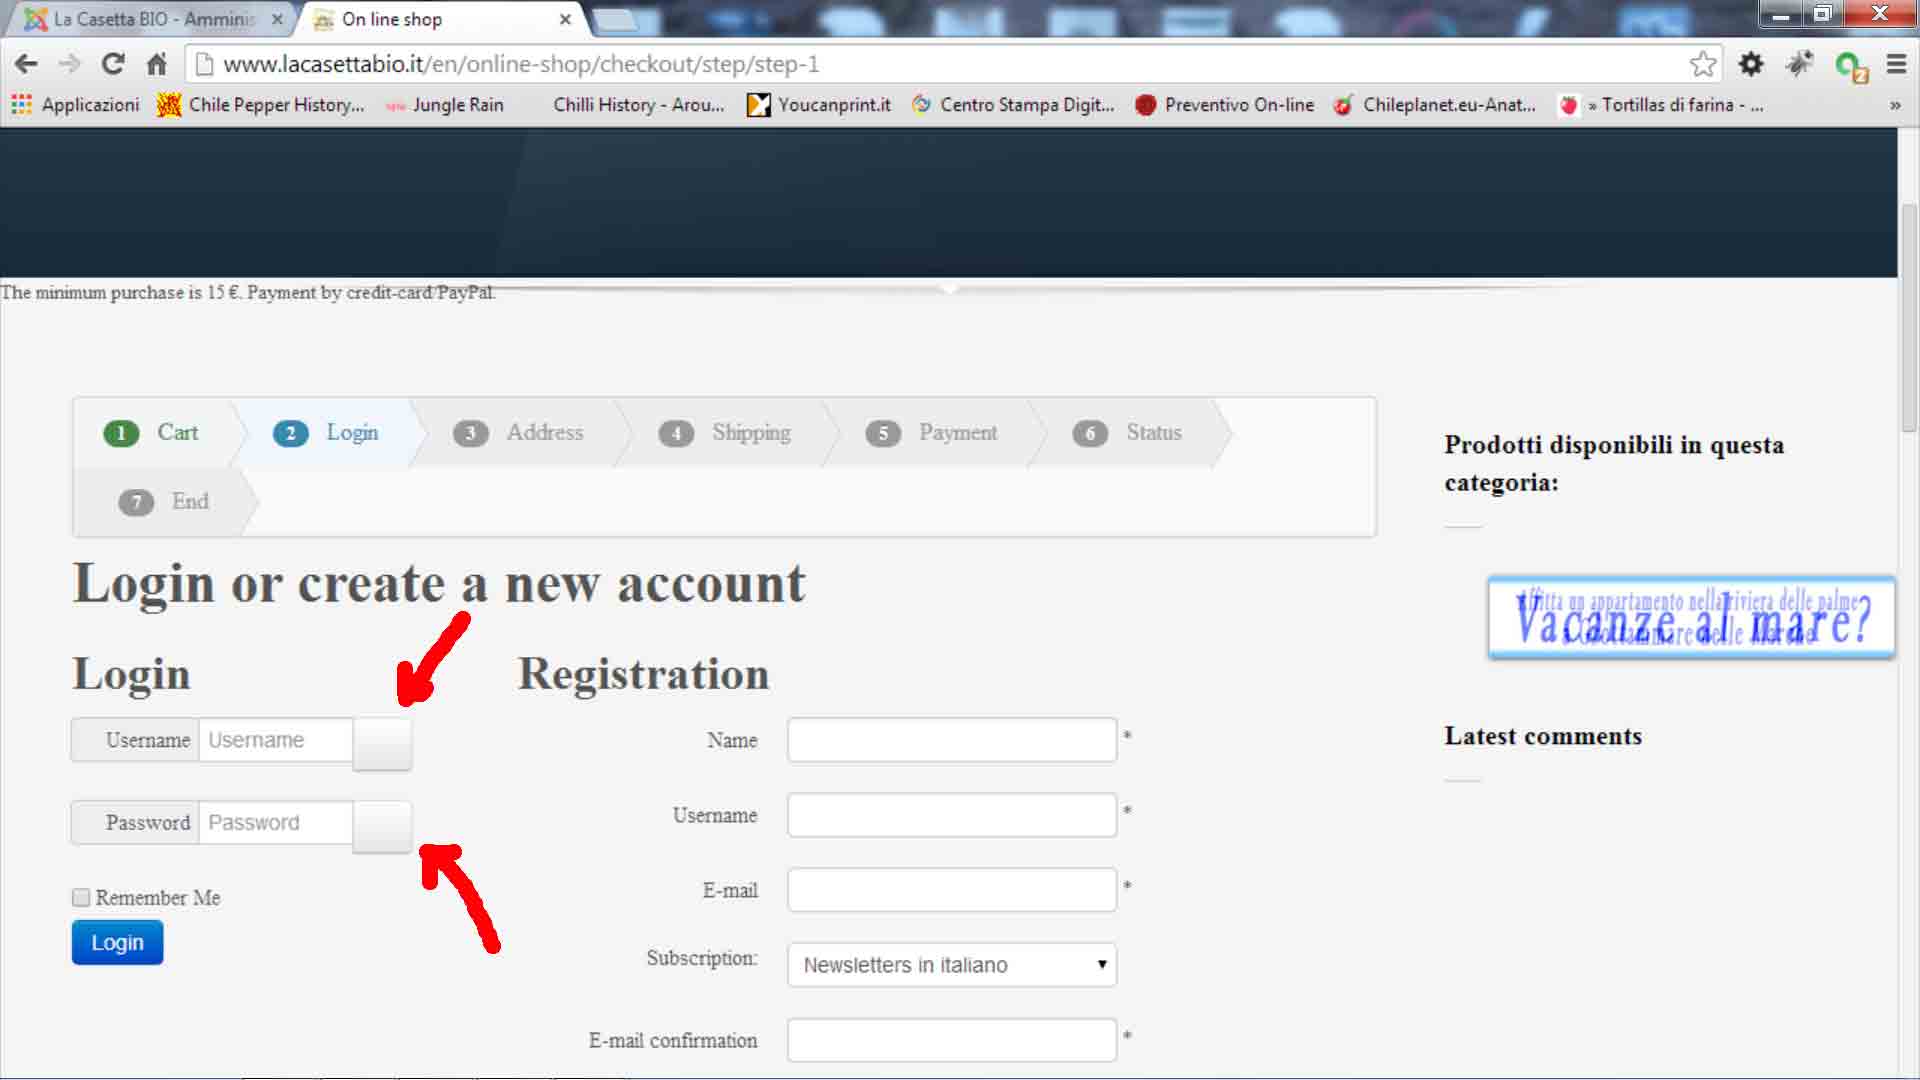
Task: Click the Vacanze al mare advertisement
Action: (x=1692, y=615)
